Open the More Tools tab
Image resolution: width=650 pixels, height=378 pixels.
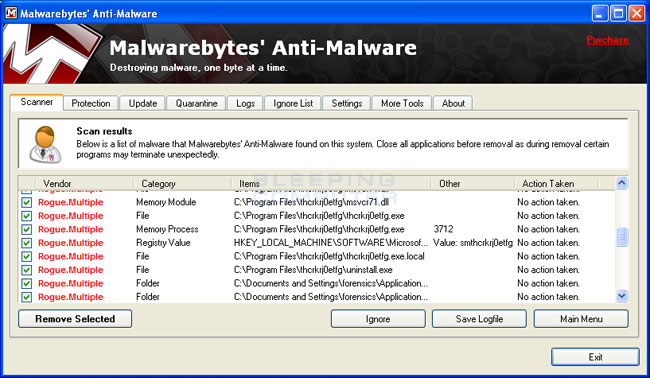point(402,103)
